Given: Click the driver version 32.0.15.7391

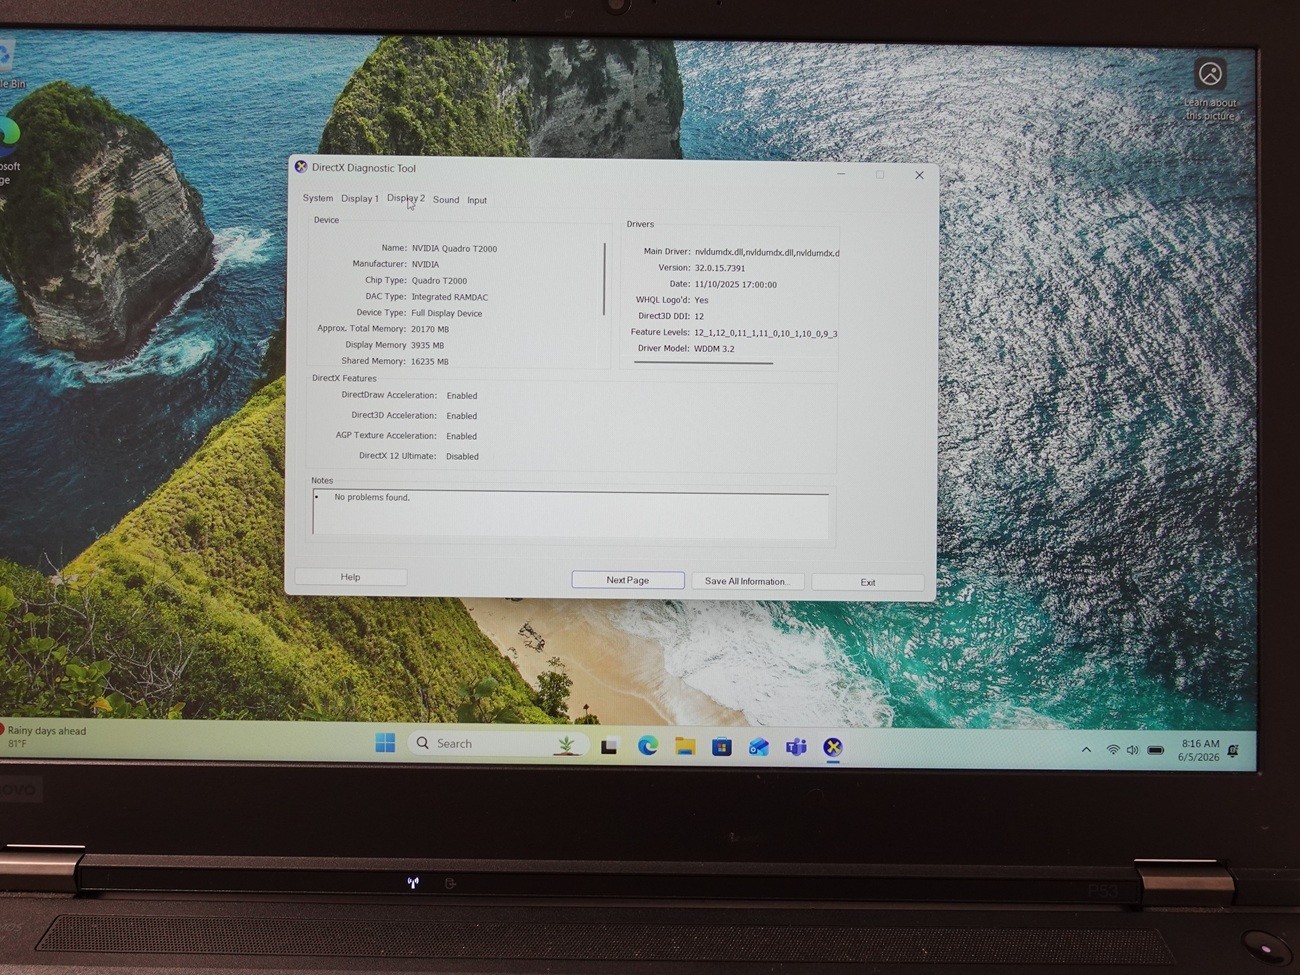Looking at the screenshot, I should click(x=720, y=268).
